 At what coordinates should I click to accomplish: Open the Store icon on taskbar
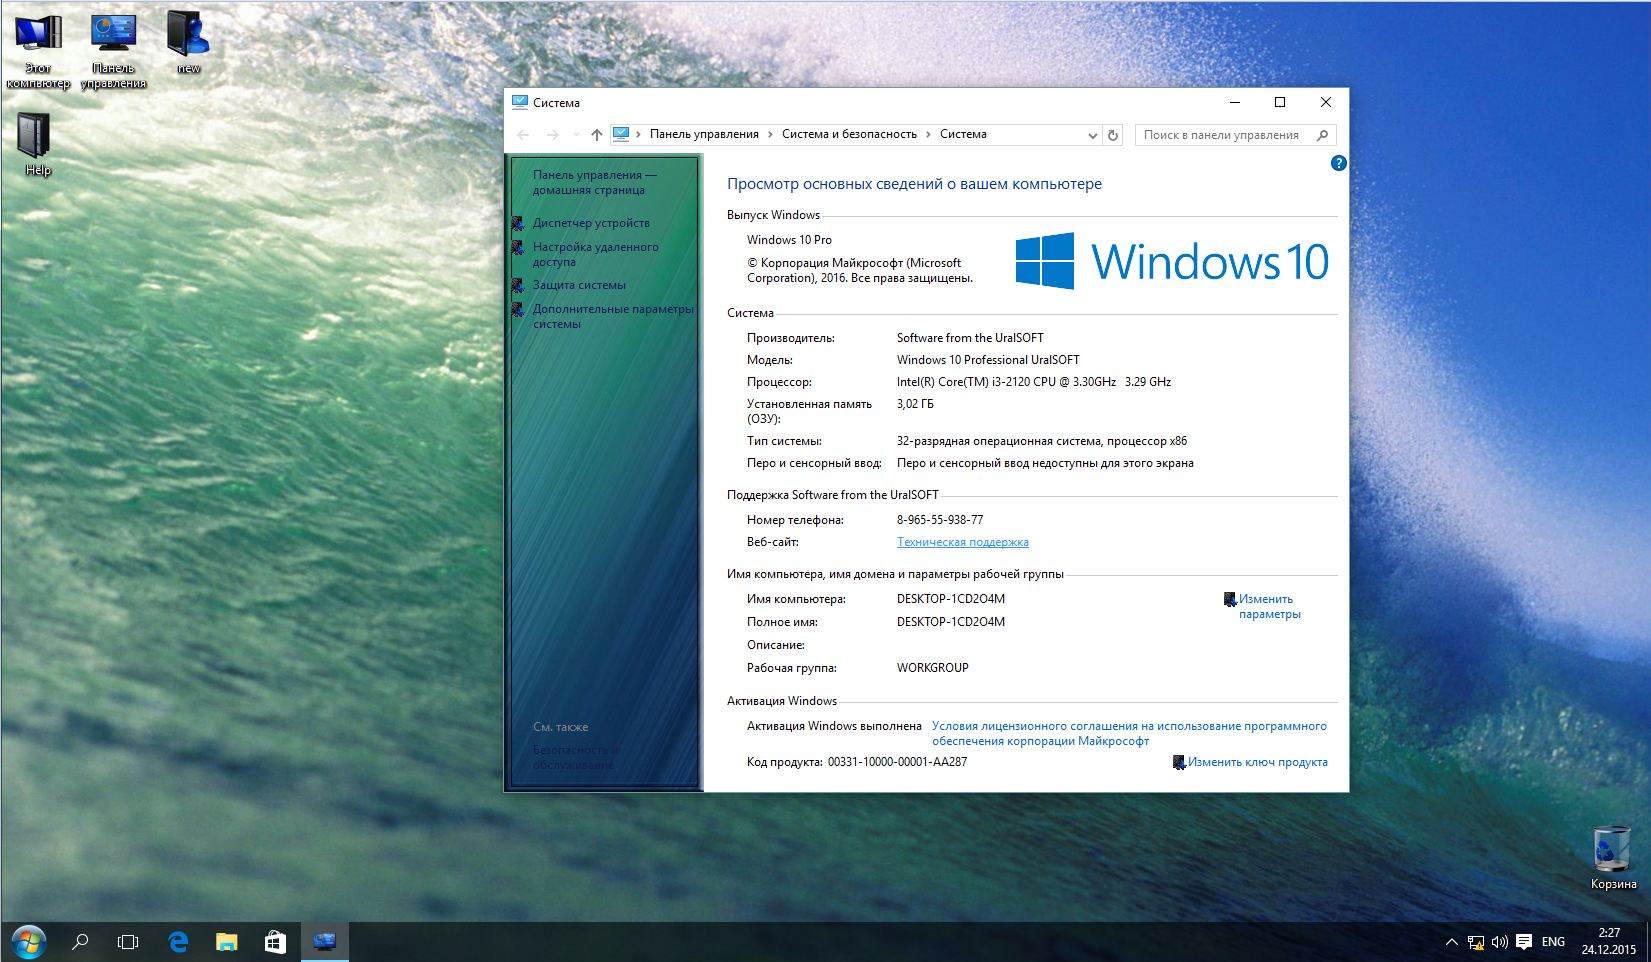click(x=275, y=942)
